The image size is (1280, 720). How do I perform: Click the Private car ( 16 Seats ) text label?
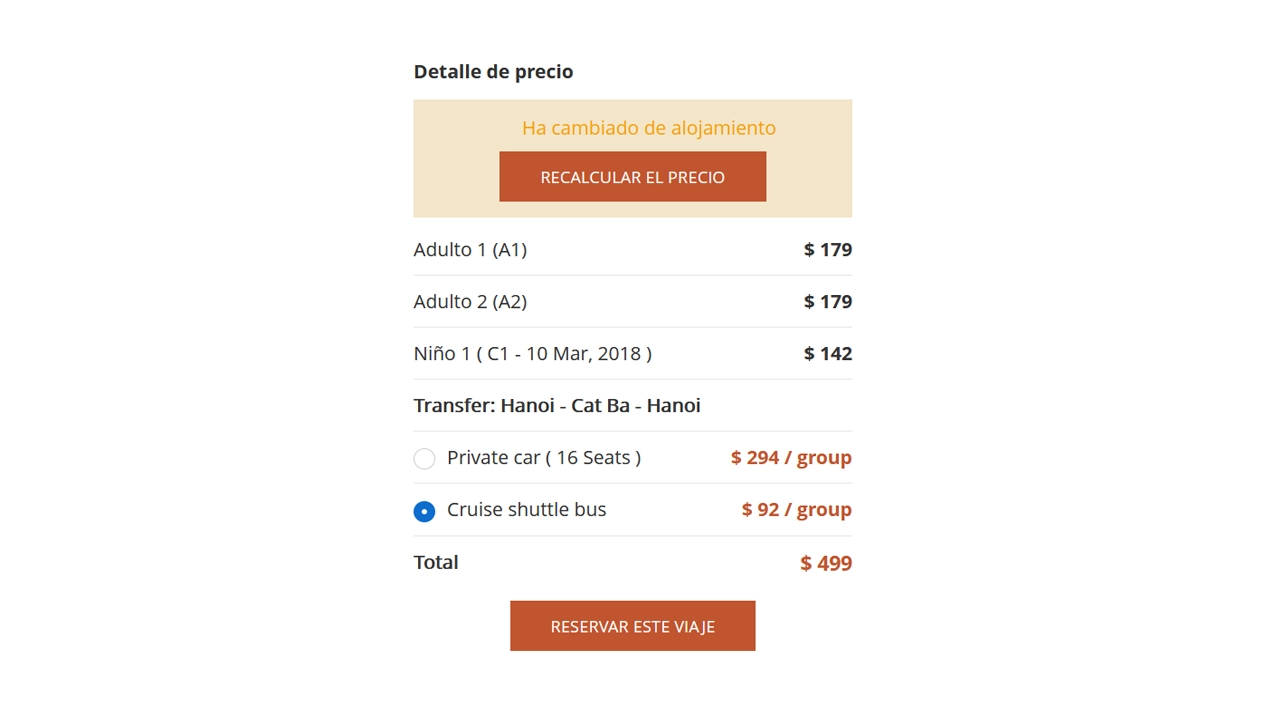[543, 457]
